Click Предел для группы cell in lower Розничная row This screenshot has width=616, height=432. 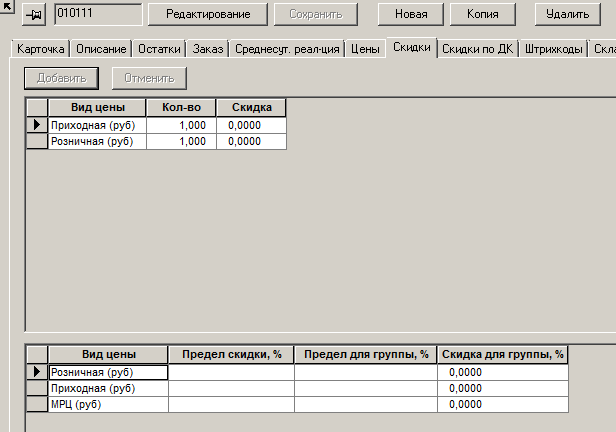(366, 372)
